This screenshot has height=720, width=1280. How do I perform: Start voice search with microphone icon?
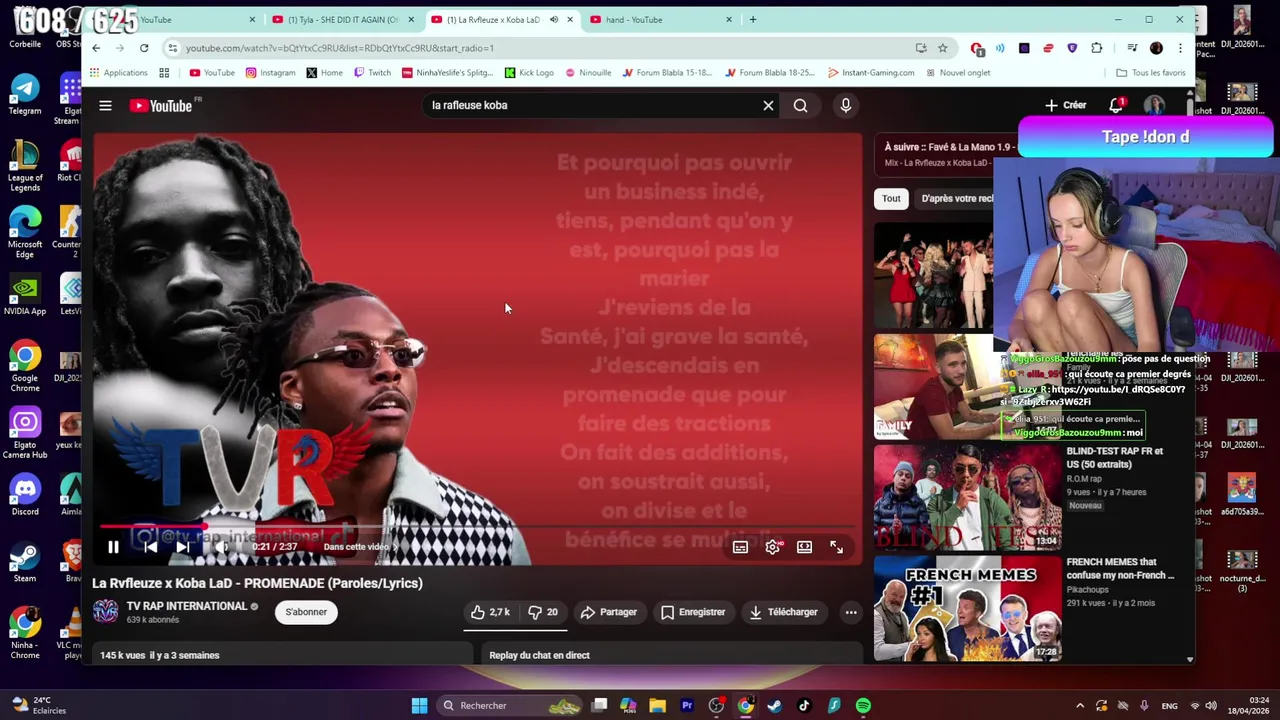[846, 105]
